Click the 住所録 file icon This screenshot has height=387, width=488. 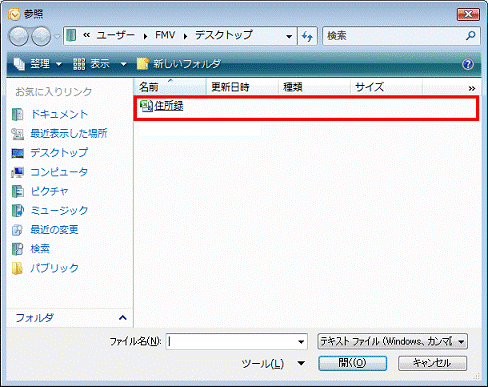pyautogui.click(x=146, y=106)
